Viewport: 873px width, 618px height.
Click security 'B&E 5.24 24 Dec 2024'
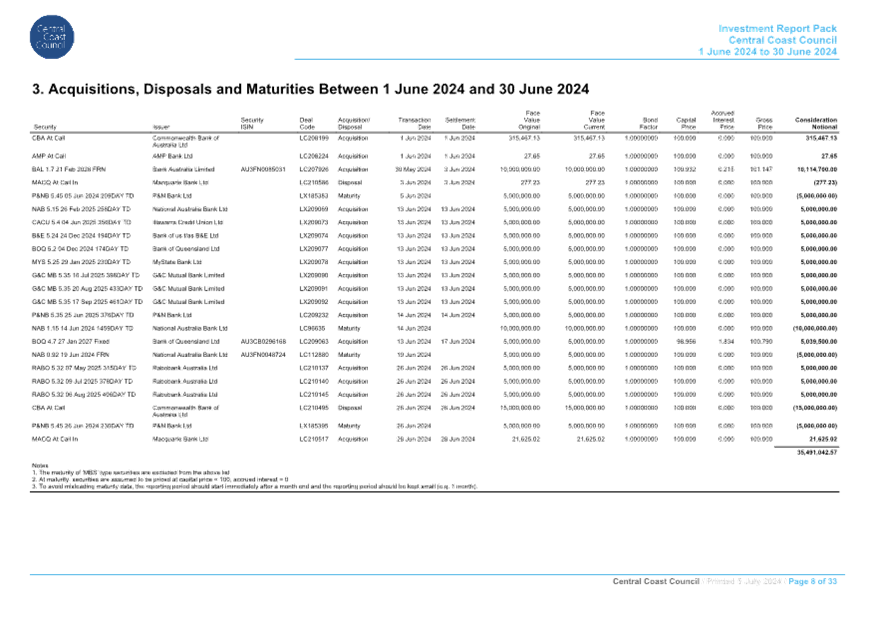coord(81,236)
